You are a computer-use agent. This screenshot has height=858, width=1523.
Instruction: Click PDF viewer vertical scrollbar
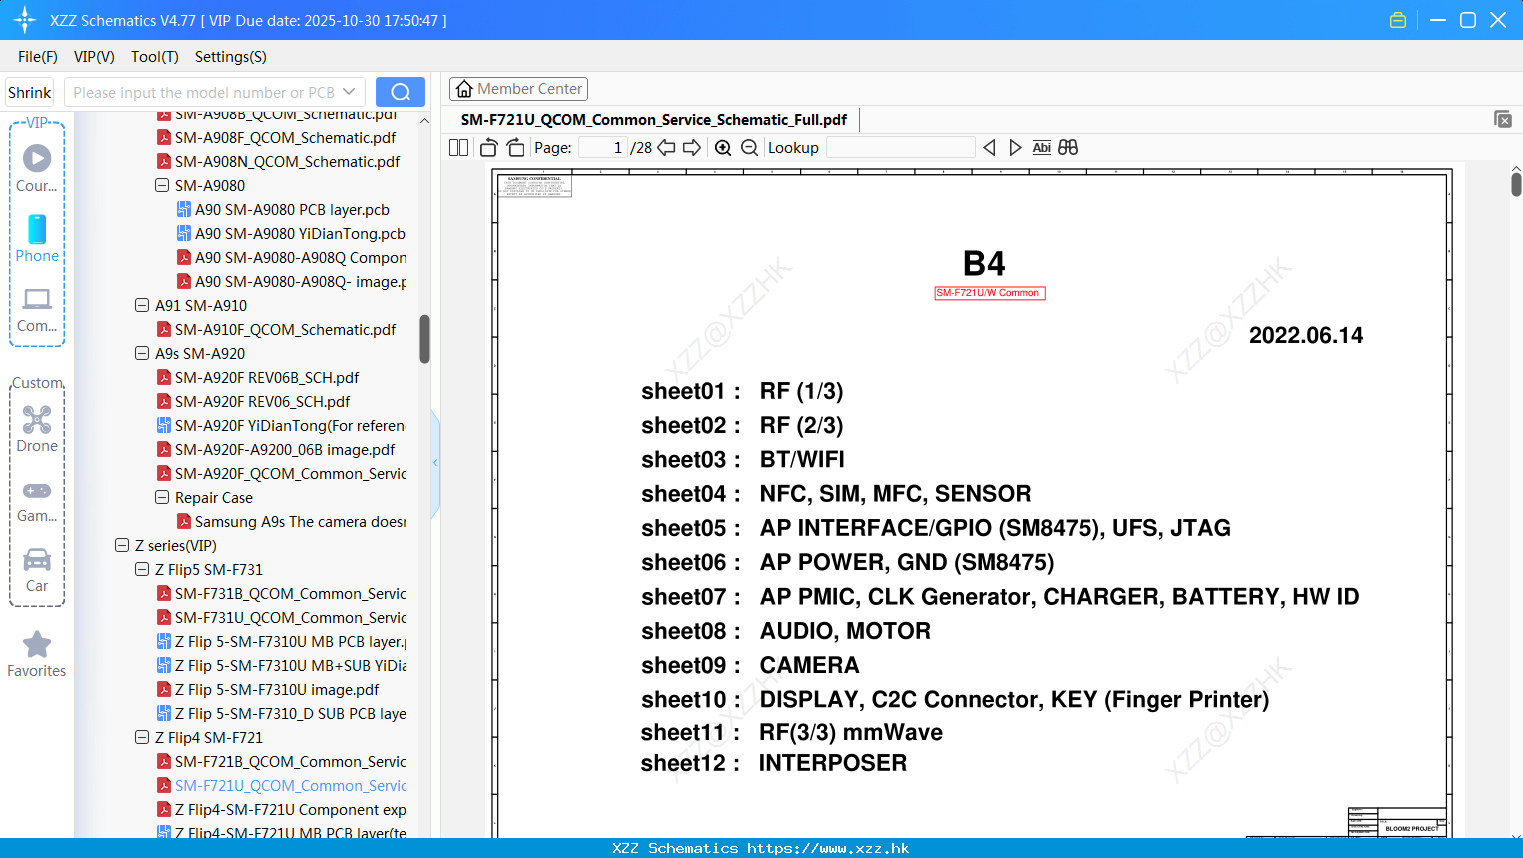pyautogui.click(x=1516, y=184)
